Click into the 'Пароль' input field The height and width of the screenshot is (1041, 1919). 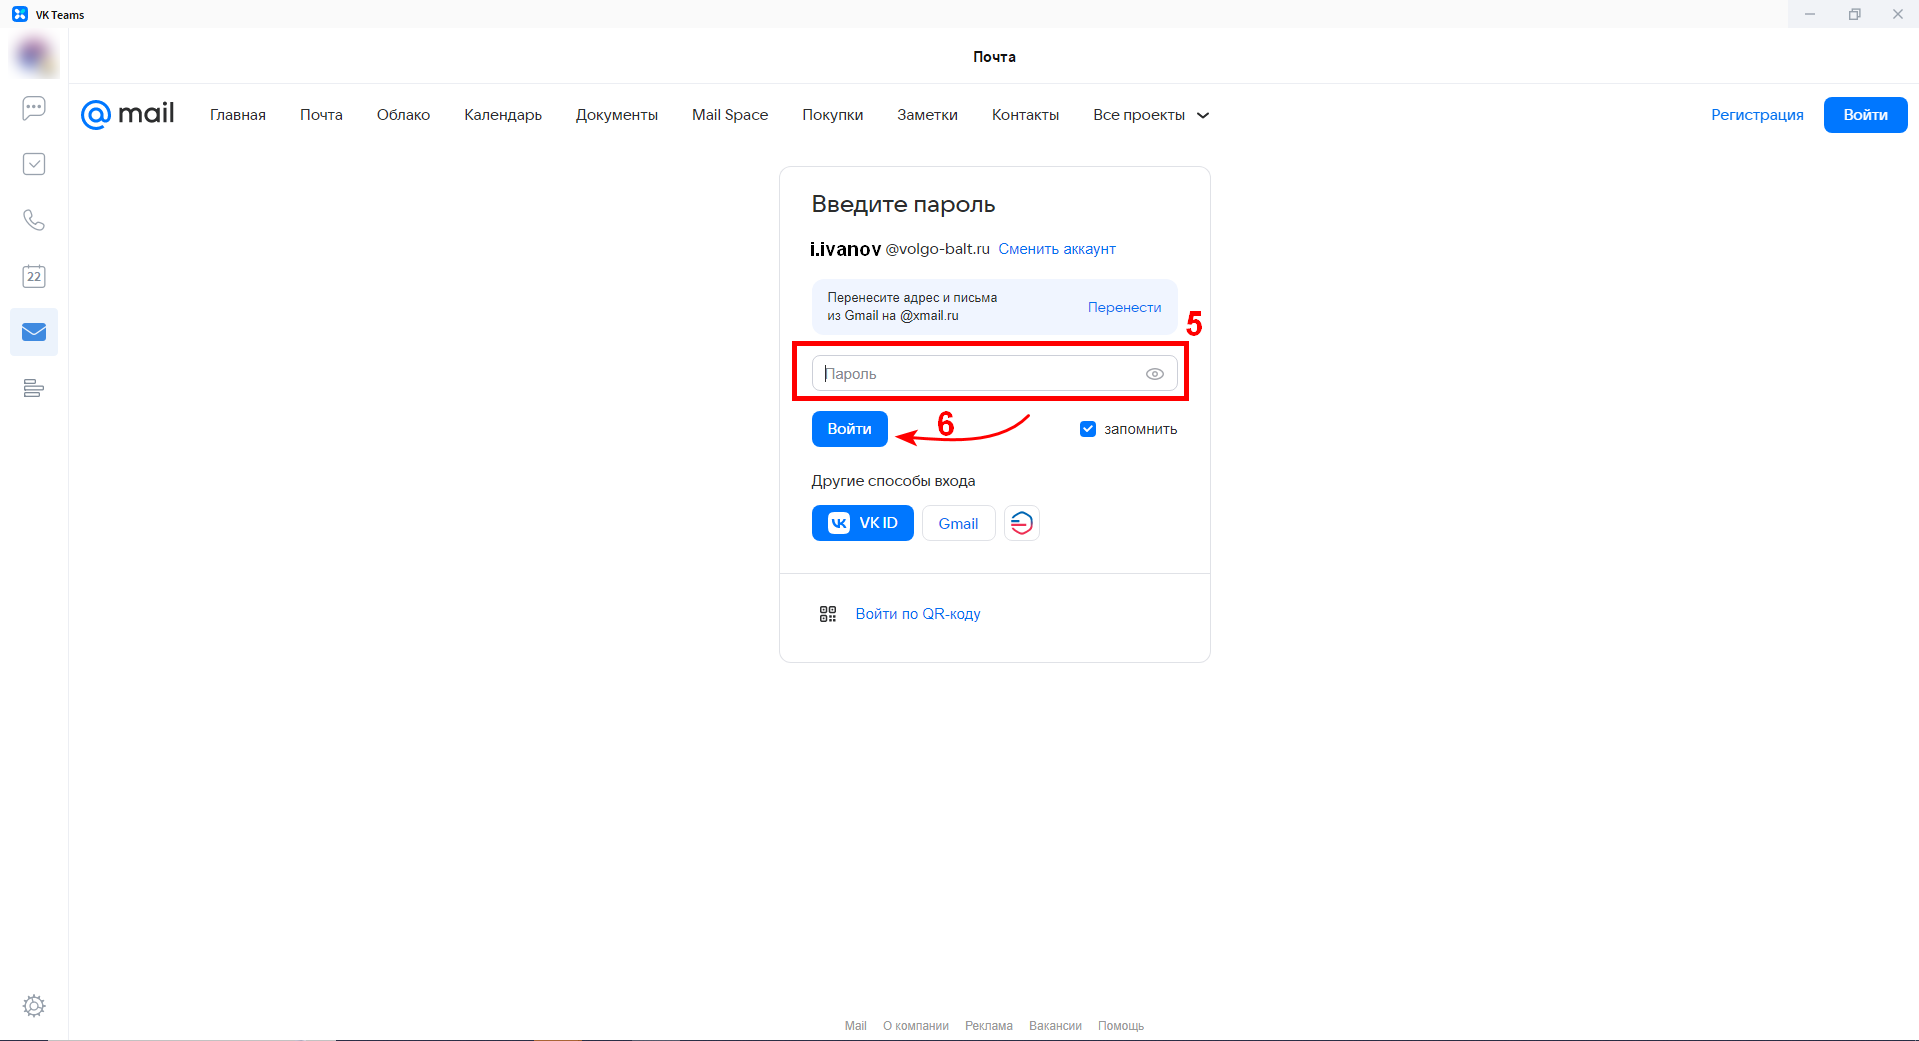(980, 374)
